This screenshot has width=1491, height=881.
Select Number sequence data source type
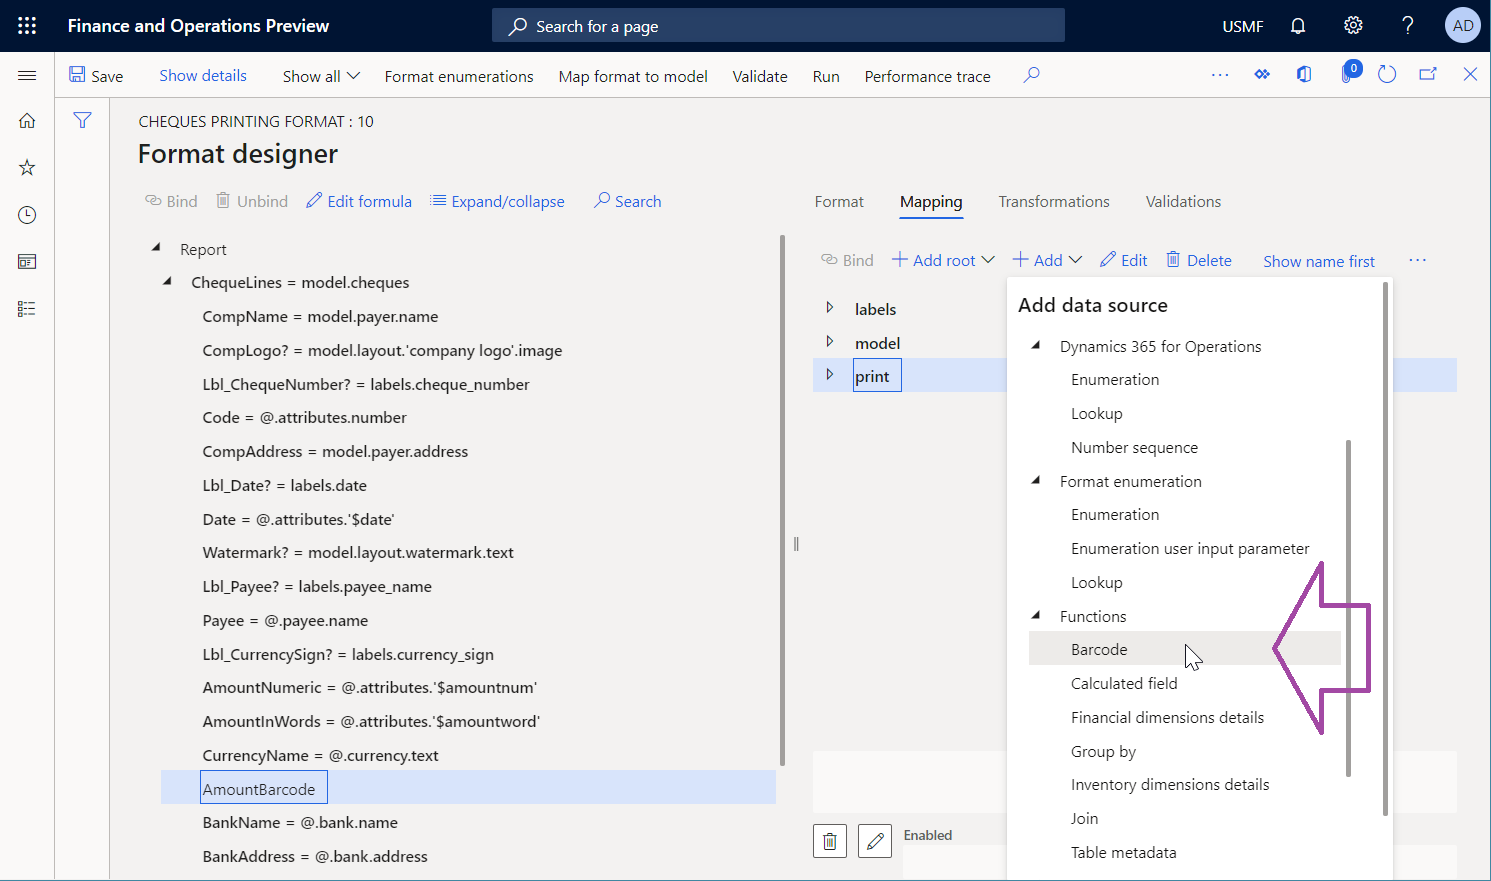click(1134, 447)
